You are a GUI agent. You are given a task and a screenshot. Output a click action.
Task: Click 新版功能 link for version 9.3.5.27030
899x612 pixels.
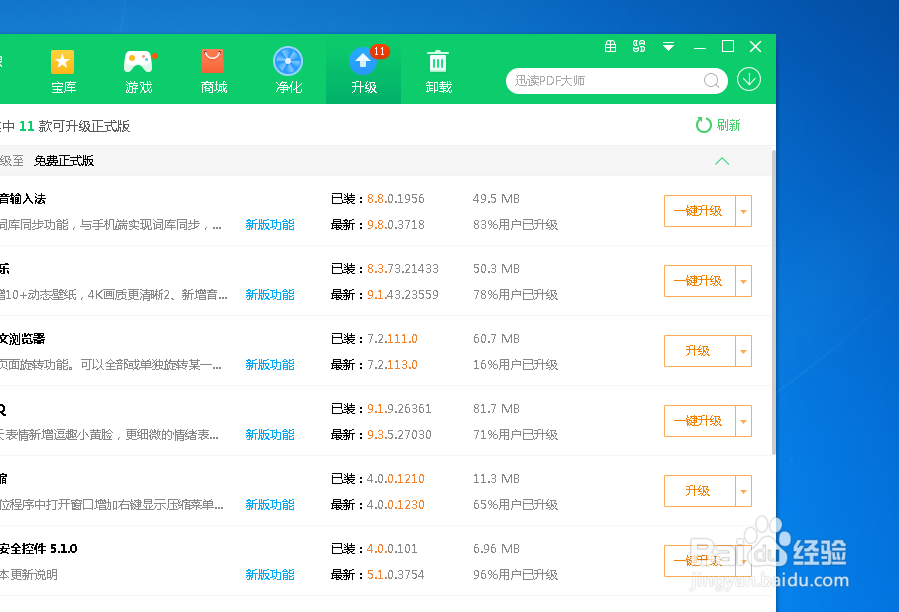coord(270,435)
